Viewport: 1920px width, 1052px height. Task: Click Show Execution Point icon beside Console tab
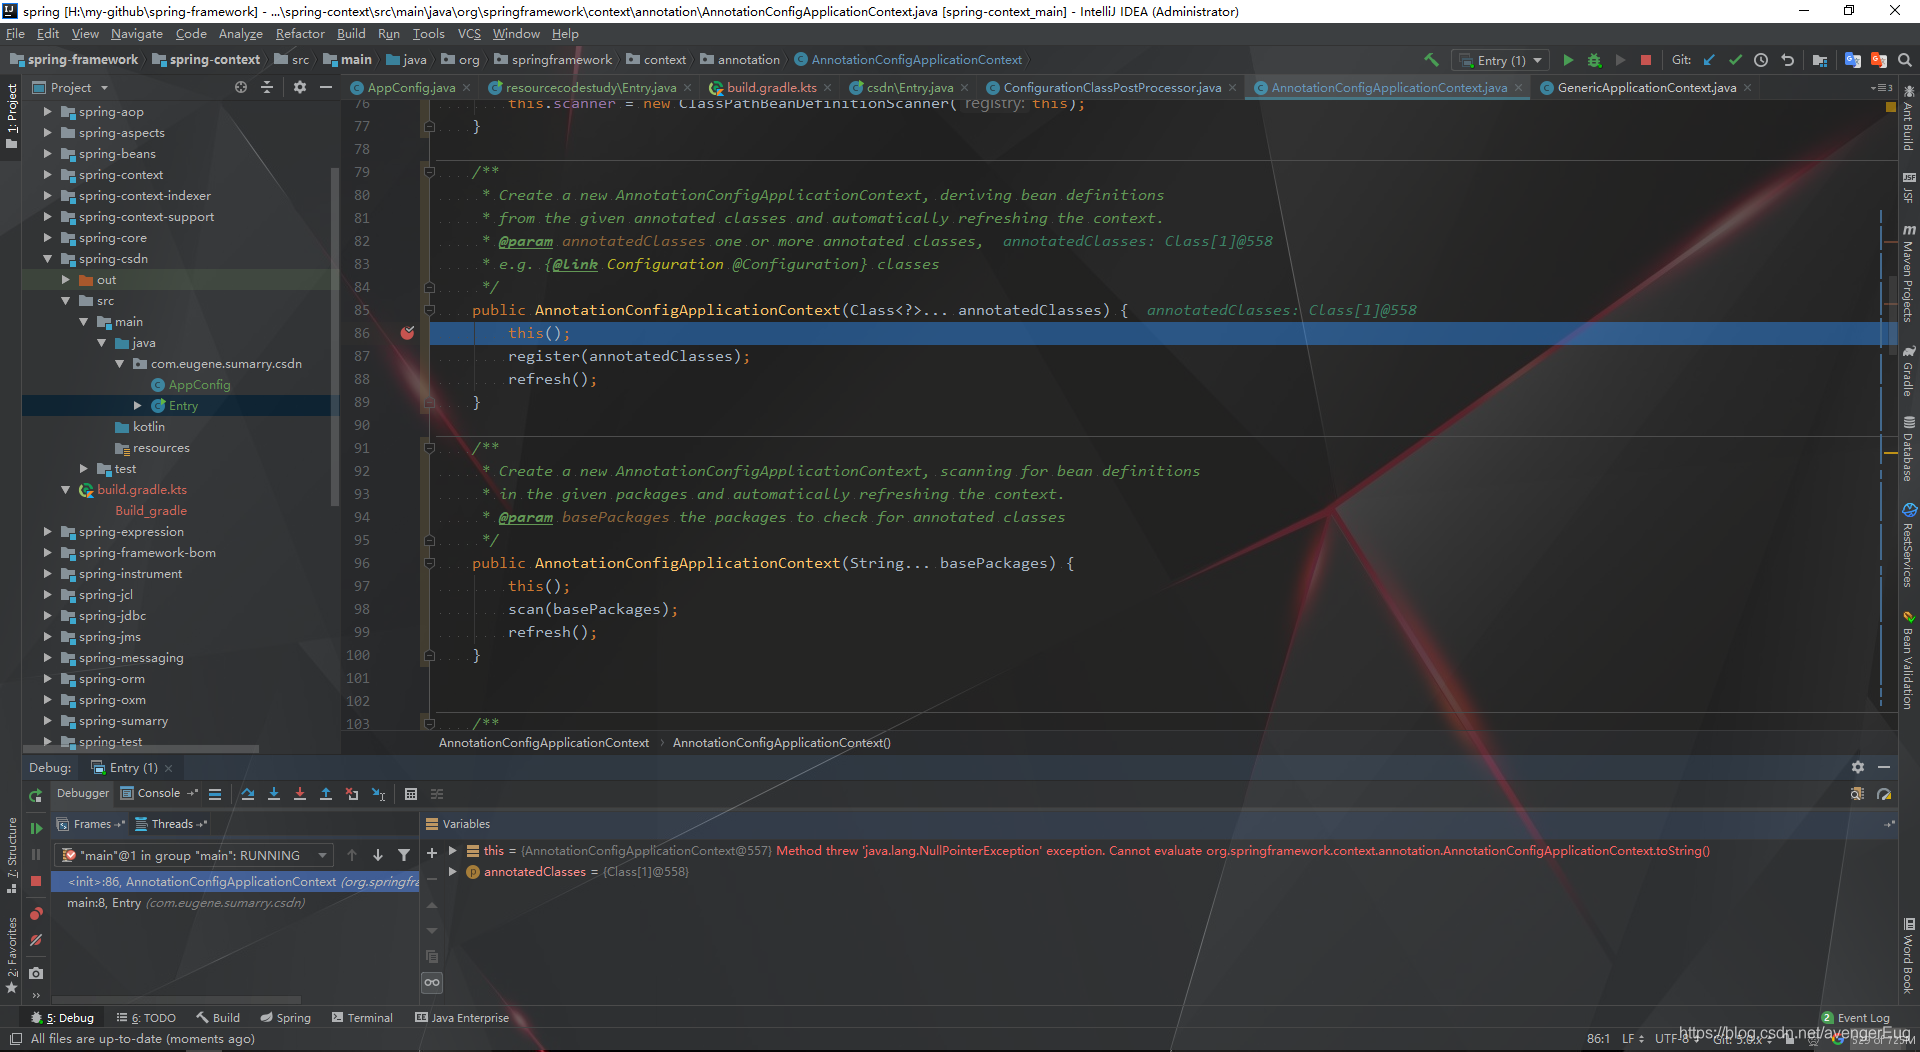(215, 794)
